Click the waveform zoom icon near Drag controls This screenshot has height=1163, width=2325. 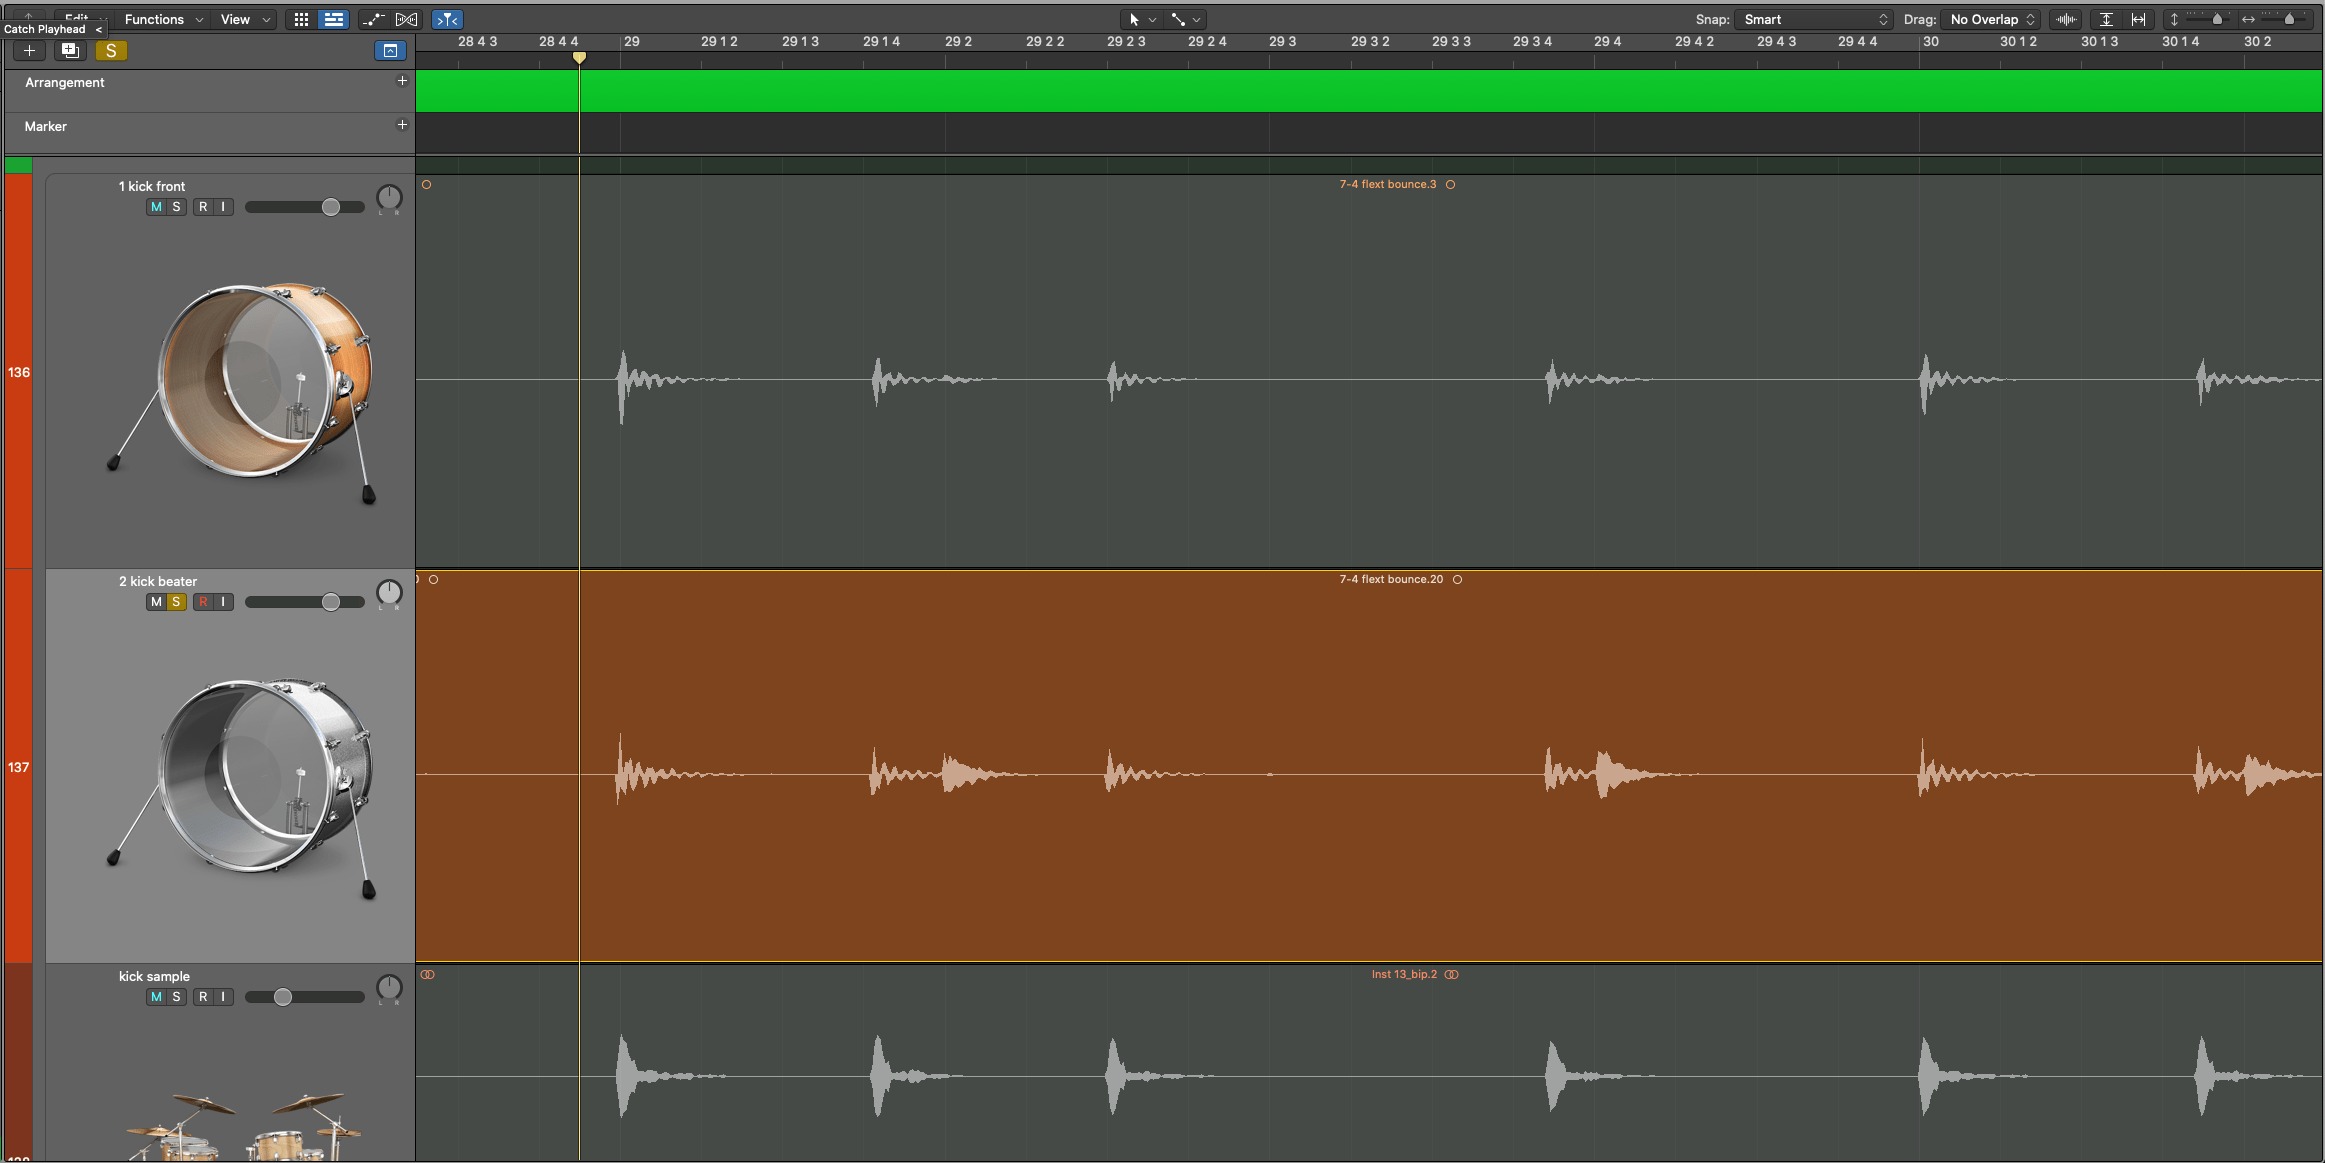click(2065, 19)
